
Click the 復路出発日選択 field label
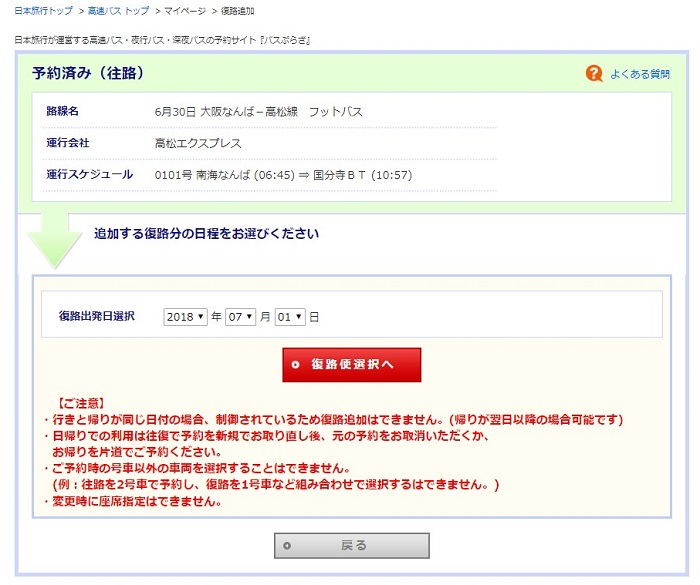[96, 316]
